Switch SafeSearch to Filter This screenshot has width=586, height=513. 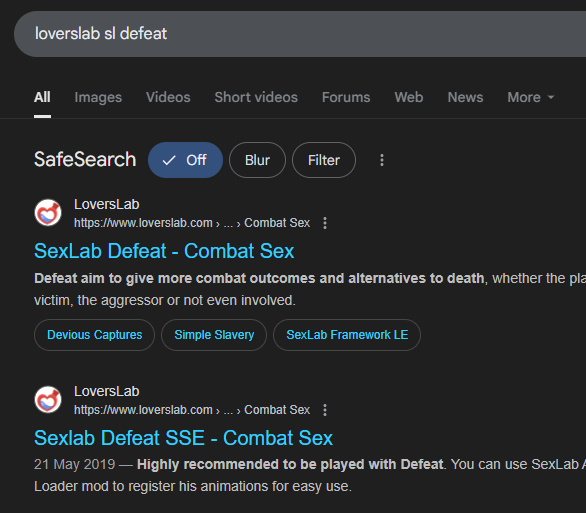pos(324,160)
